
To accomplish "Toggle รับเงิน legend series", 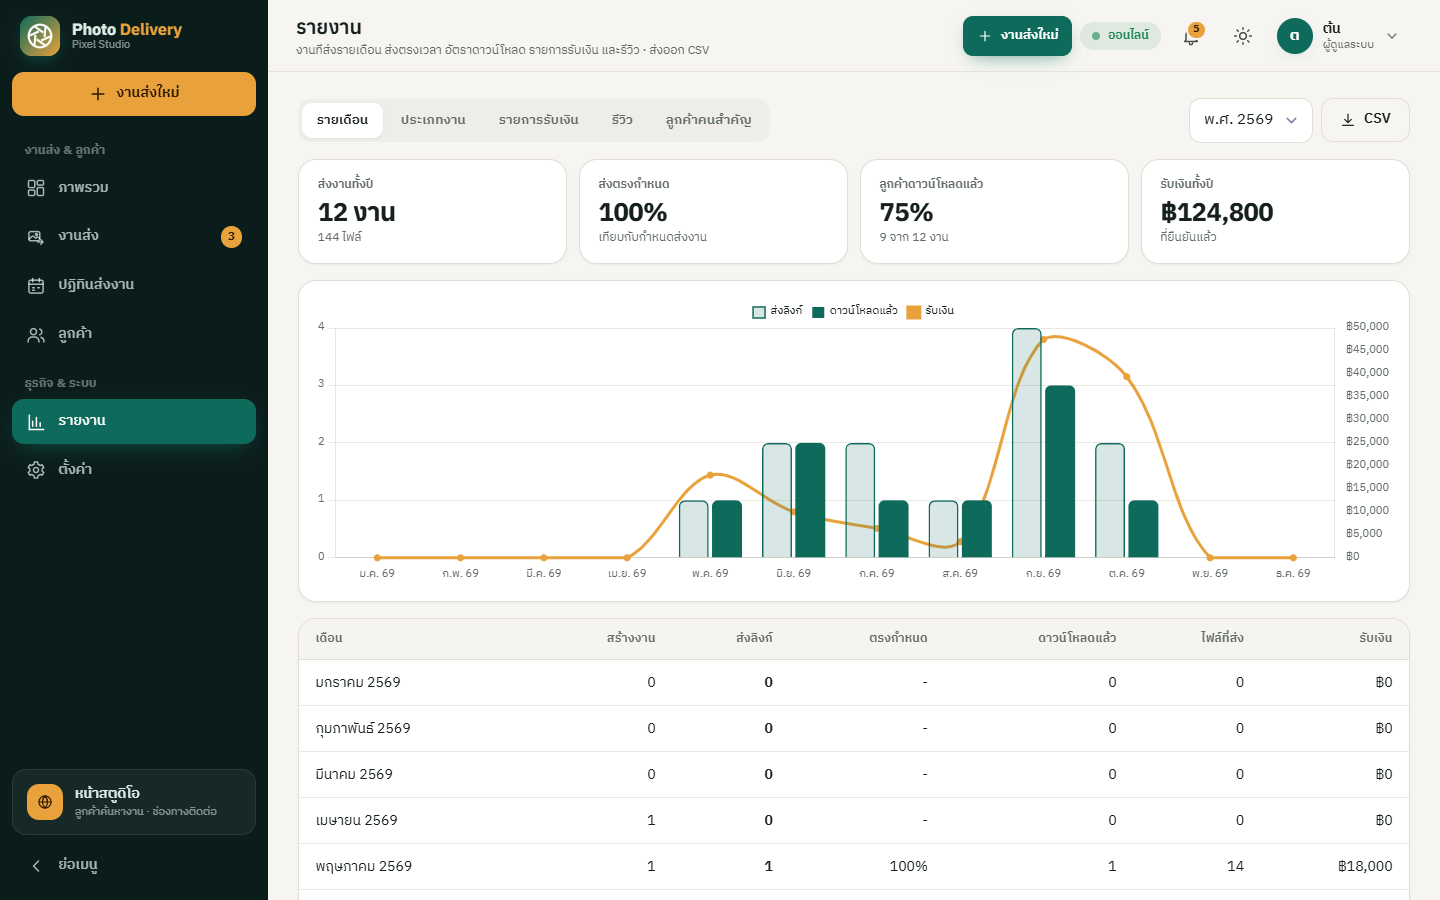I will (930, 311).
